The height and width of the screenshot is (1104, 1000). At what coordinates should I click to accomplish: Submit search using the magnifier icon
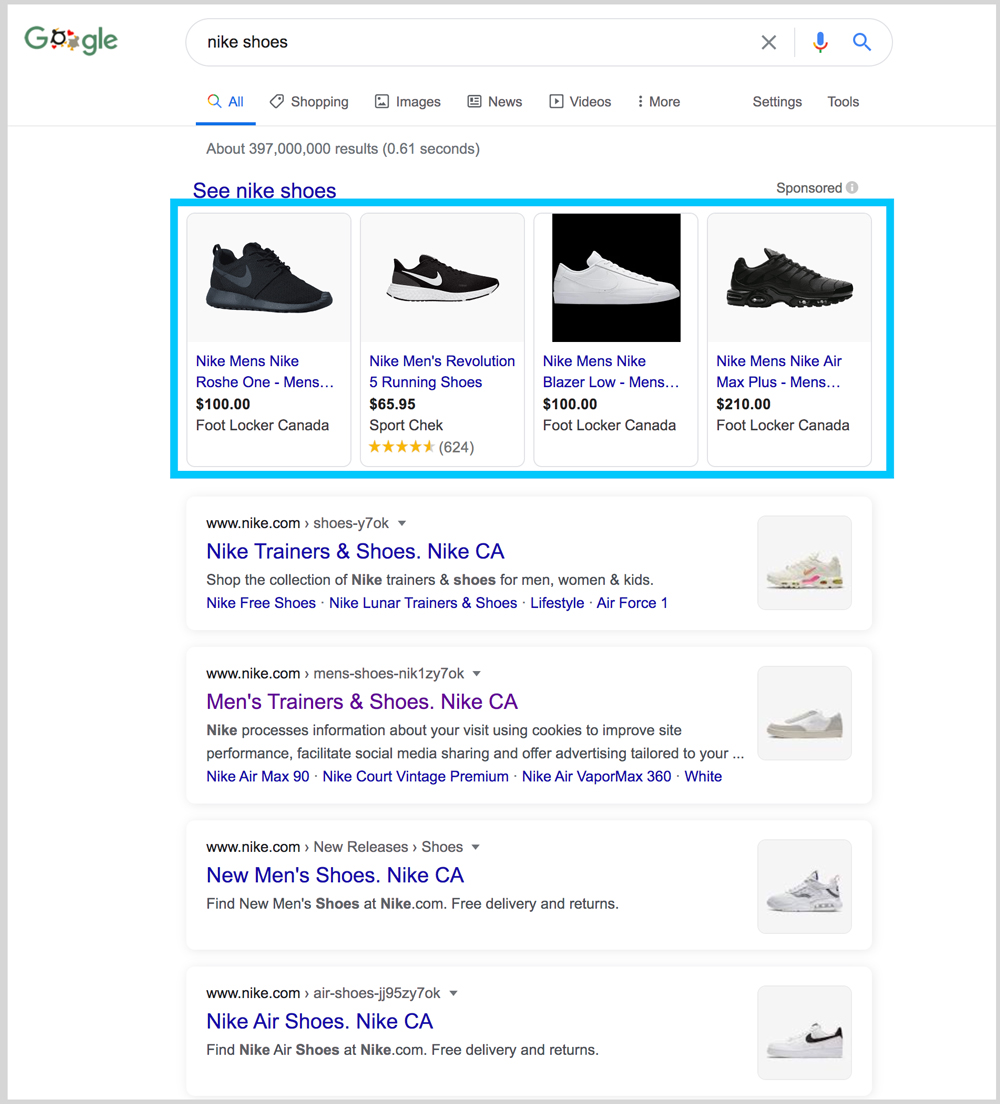861,42
